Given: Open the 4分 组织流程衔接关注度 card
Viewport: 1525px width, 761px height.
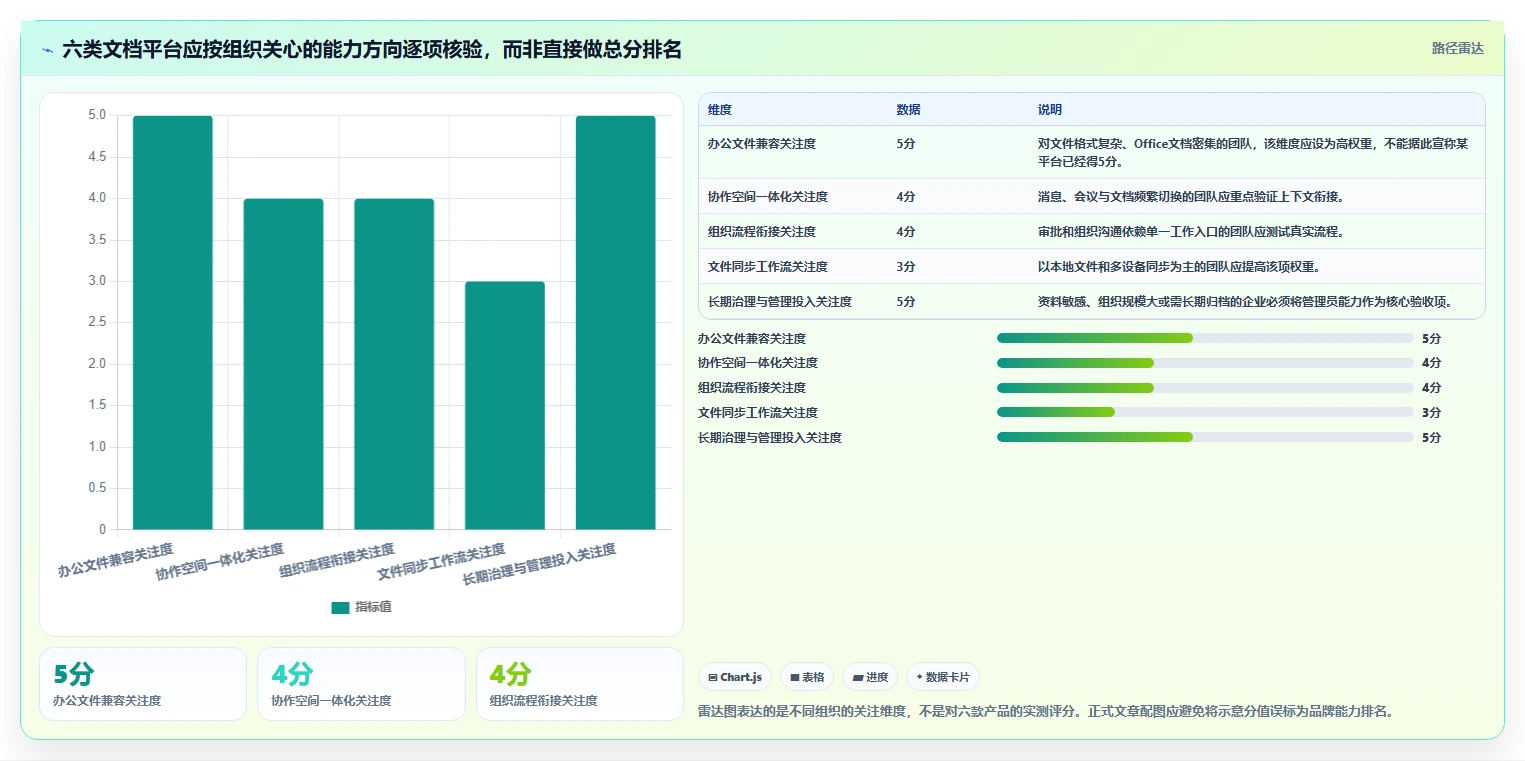Looking at the screenshot, I should click(x=580, y=684).
